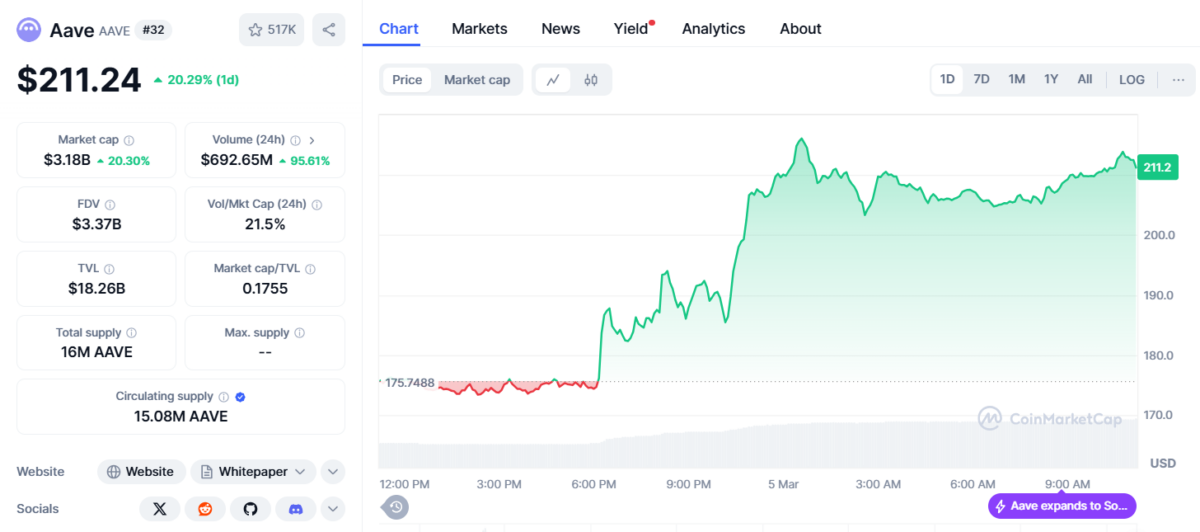Click the share icon button
This screenshot has width=1200, height=532.
(x=329, y=30)
